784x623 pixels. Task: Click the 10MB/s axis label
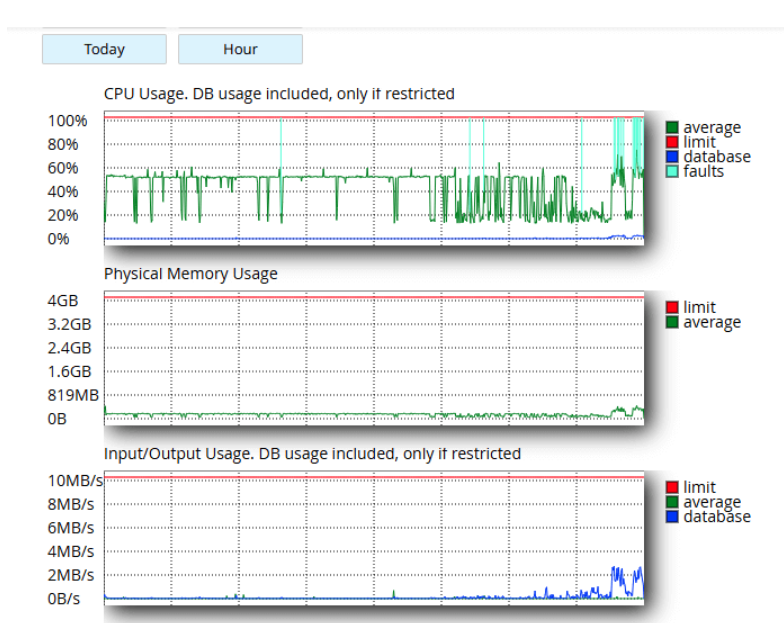[76, 481]
